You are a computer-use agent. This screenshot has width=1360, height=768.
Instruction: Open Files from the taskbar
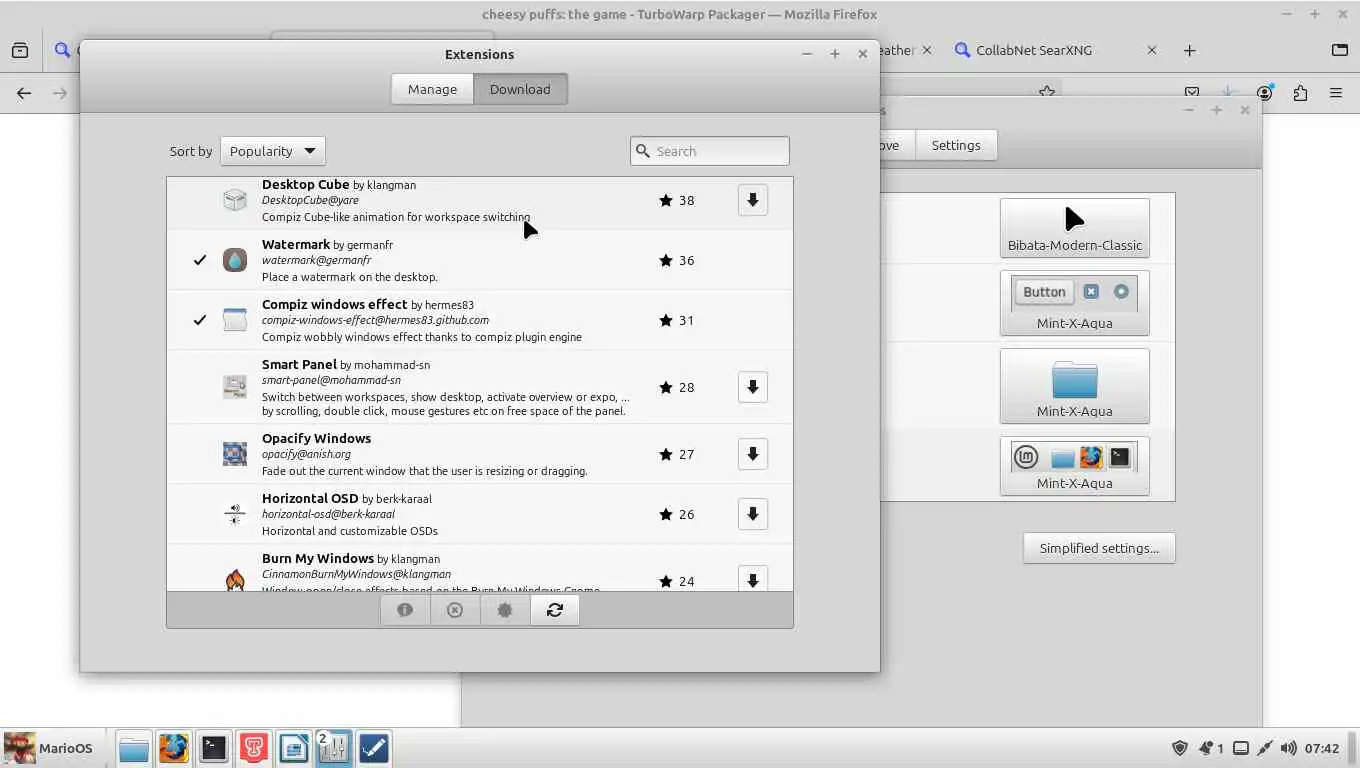pos(133,748)
